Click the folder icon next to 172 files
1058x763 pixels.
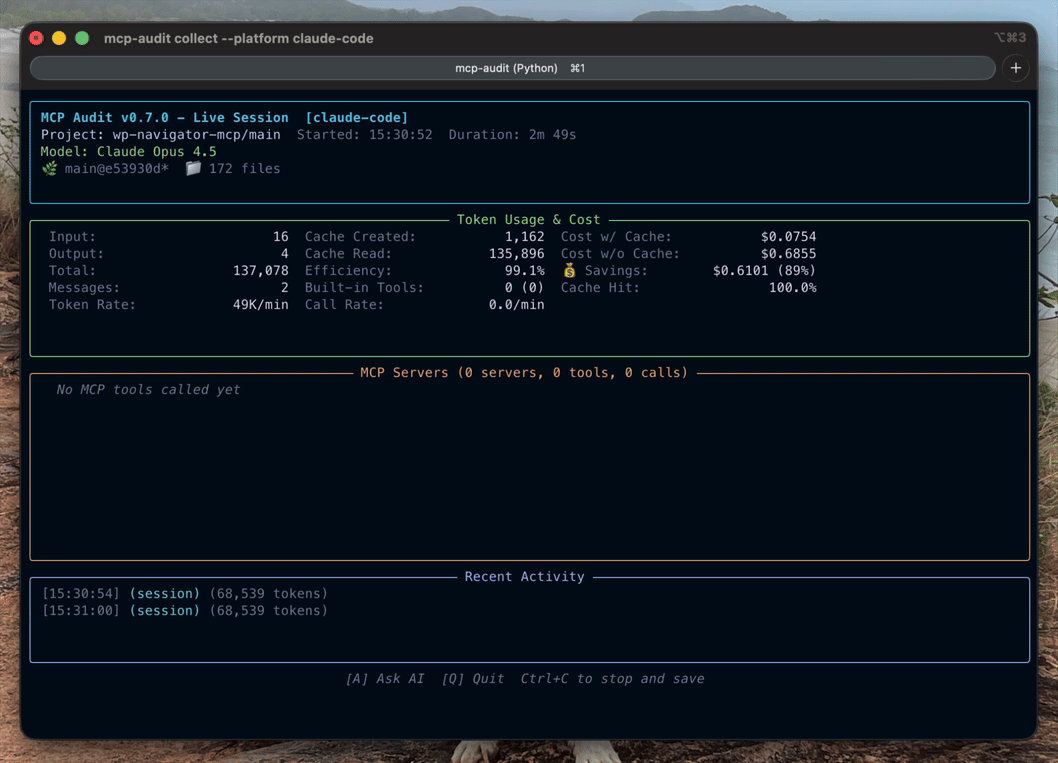(193, 169)
